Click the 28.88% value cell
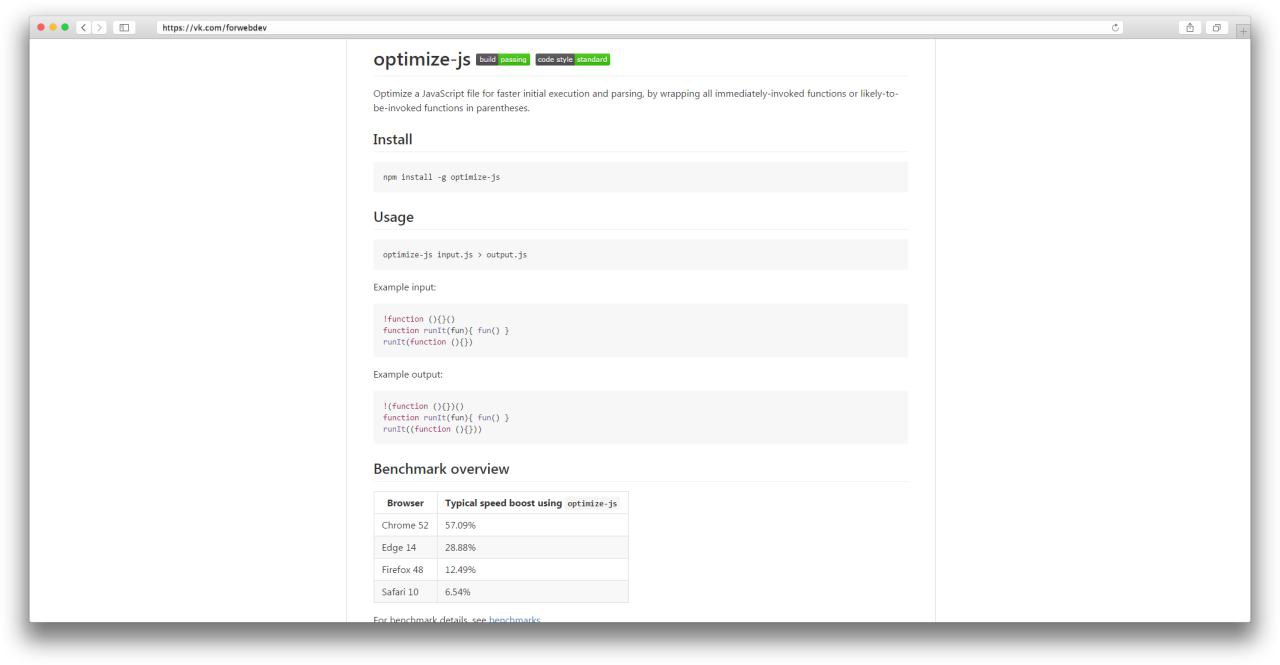Screen dimensions: 1280x665 [x=532, y=547]
